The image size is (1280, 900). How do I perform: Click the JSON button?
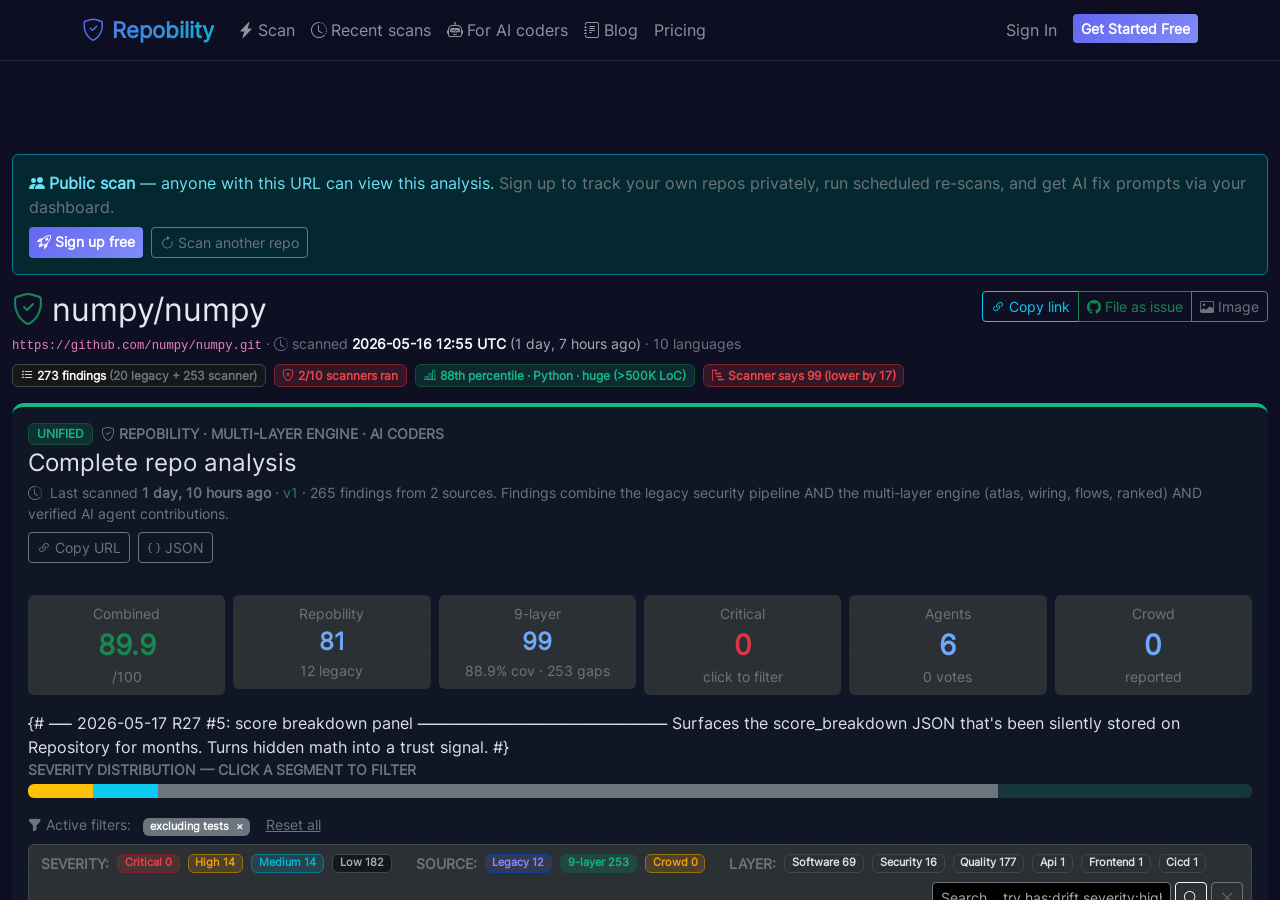click(x=175, y=547)
